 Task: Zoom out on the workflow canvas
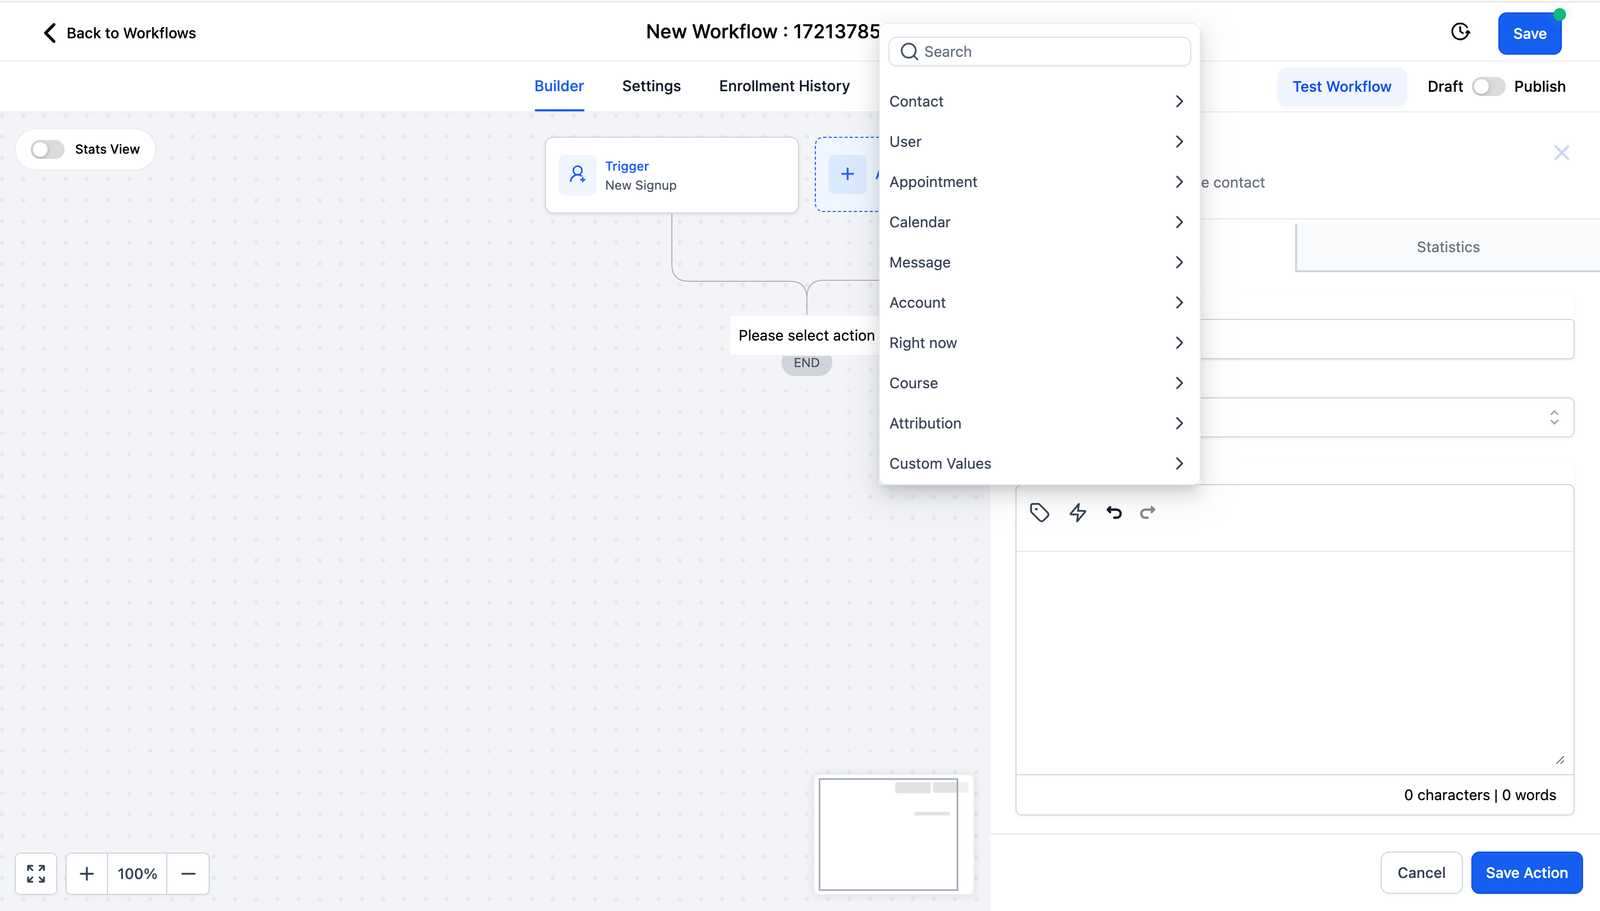(188, 874)
